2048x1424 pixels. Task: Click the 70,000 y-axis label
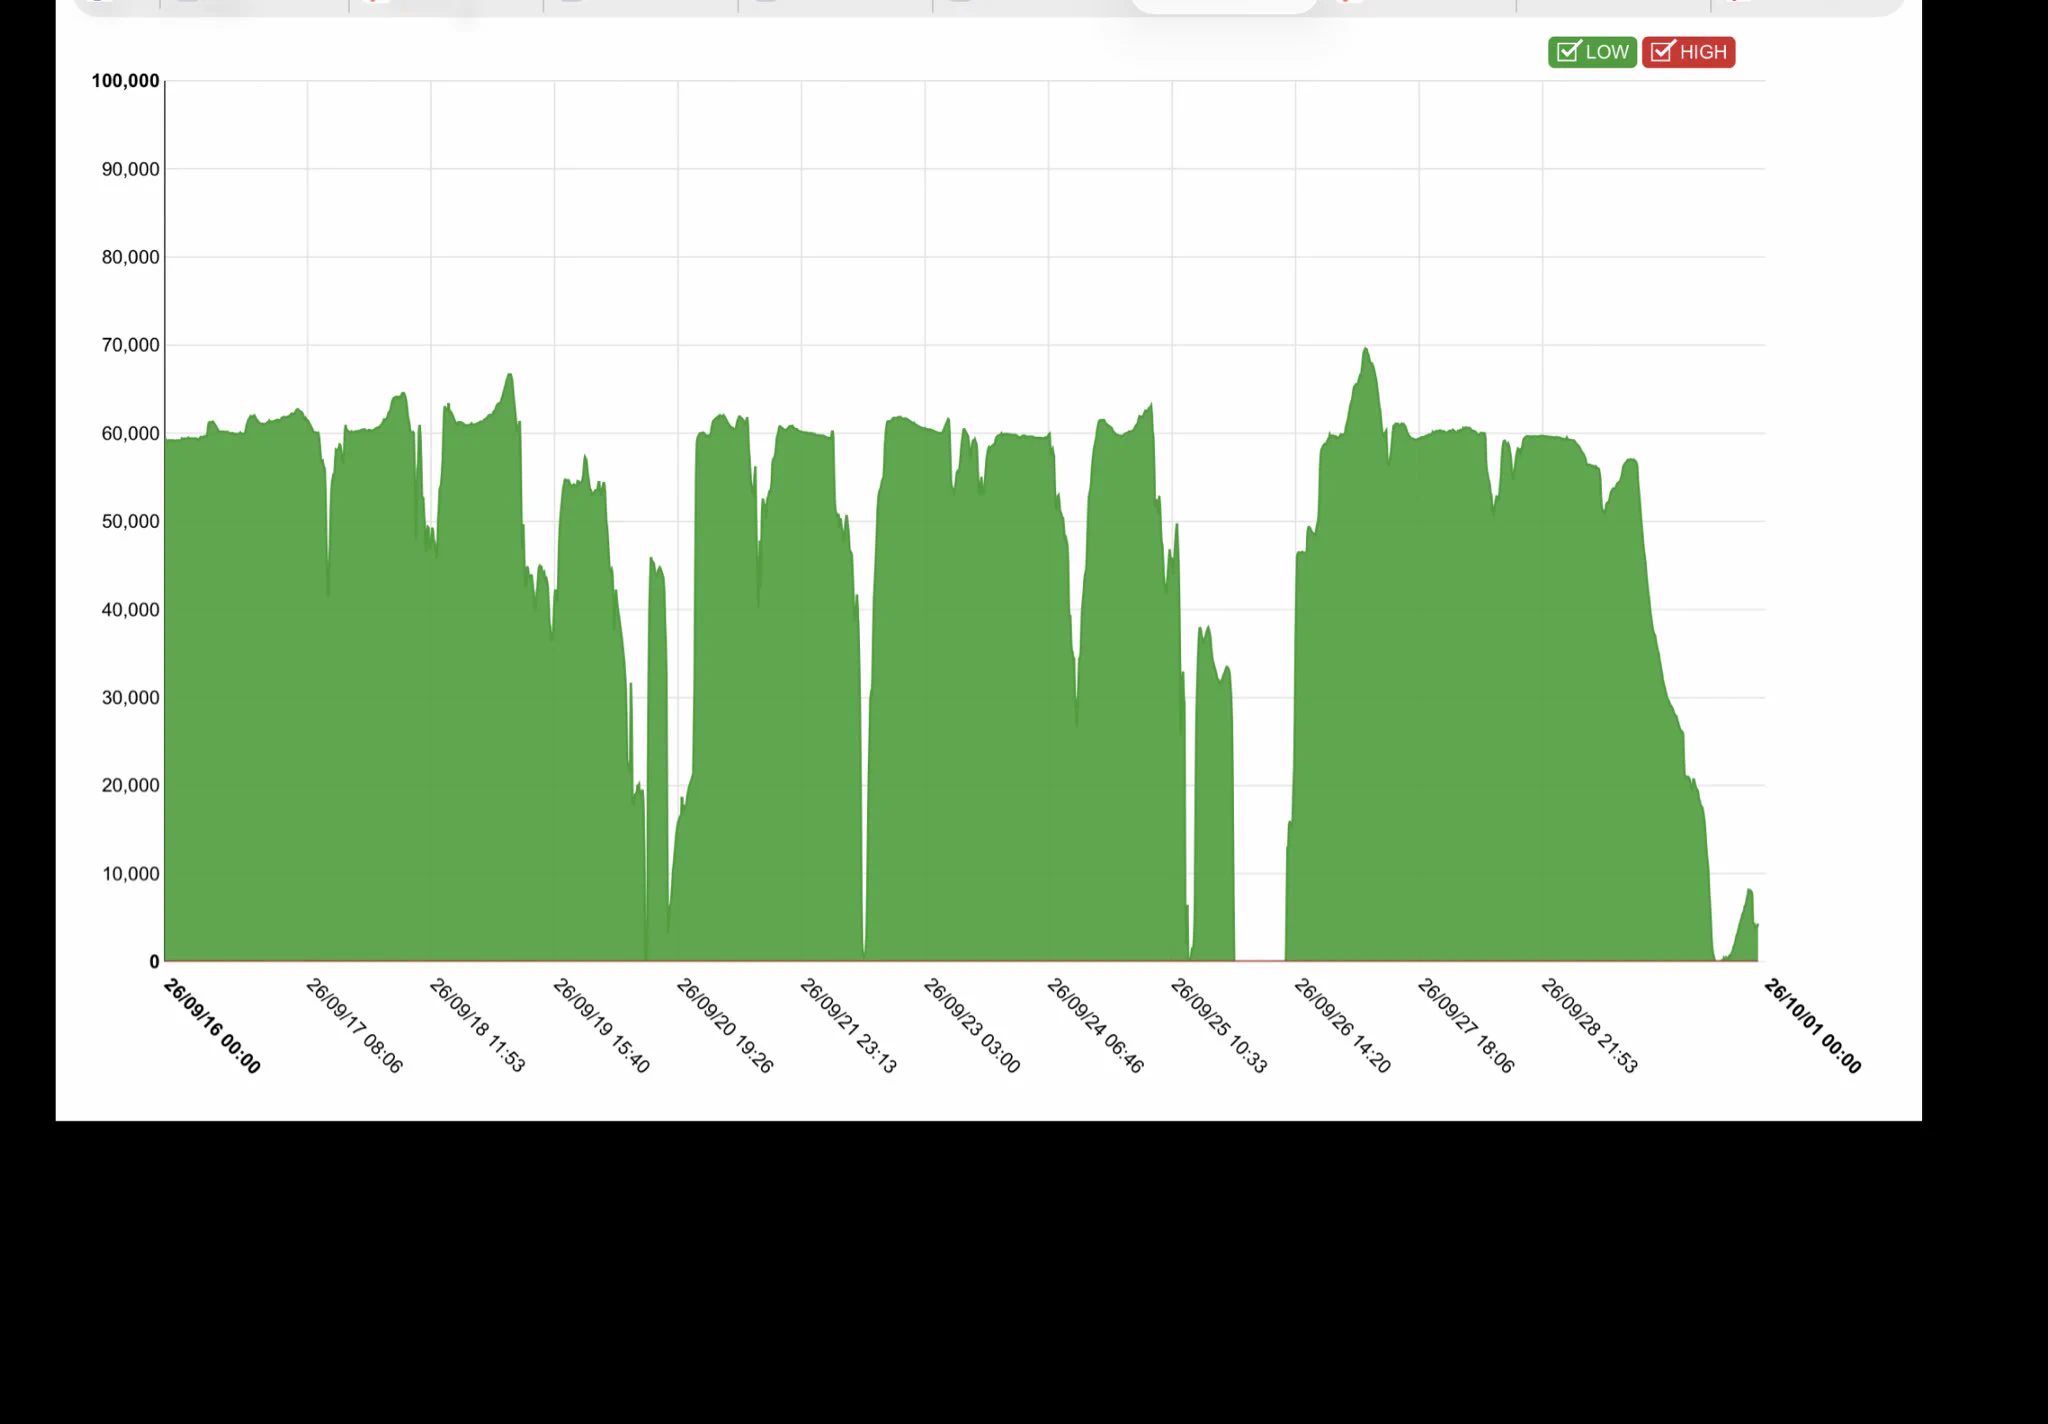click(130, 345)
